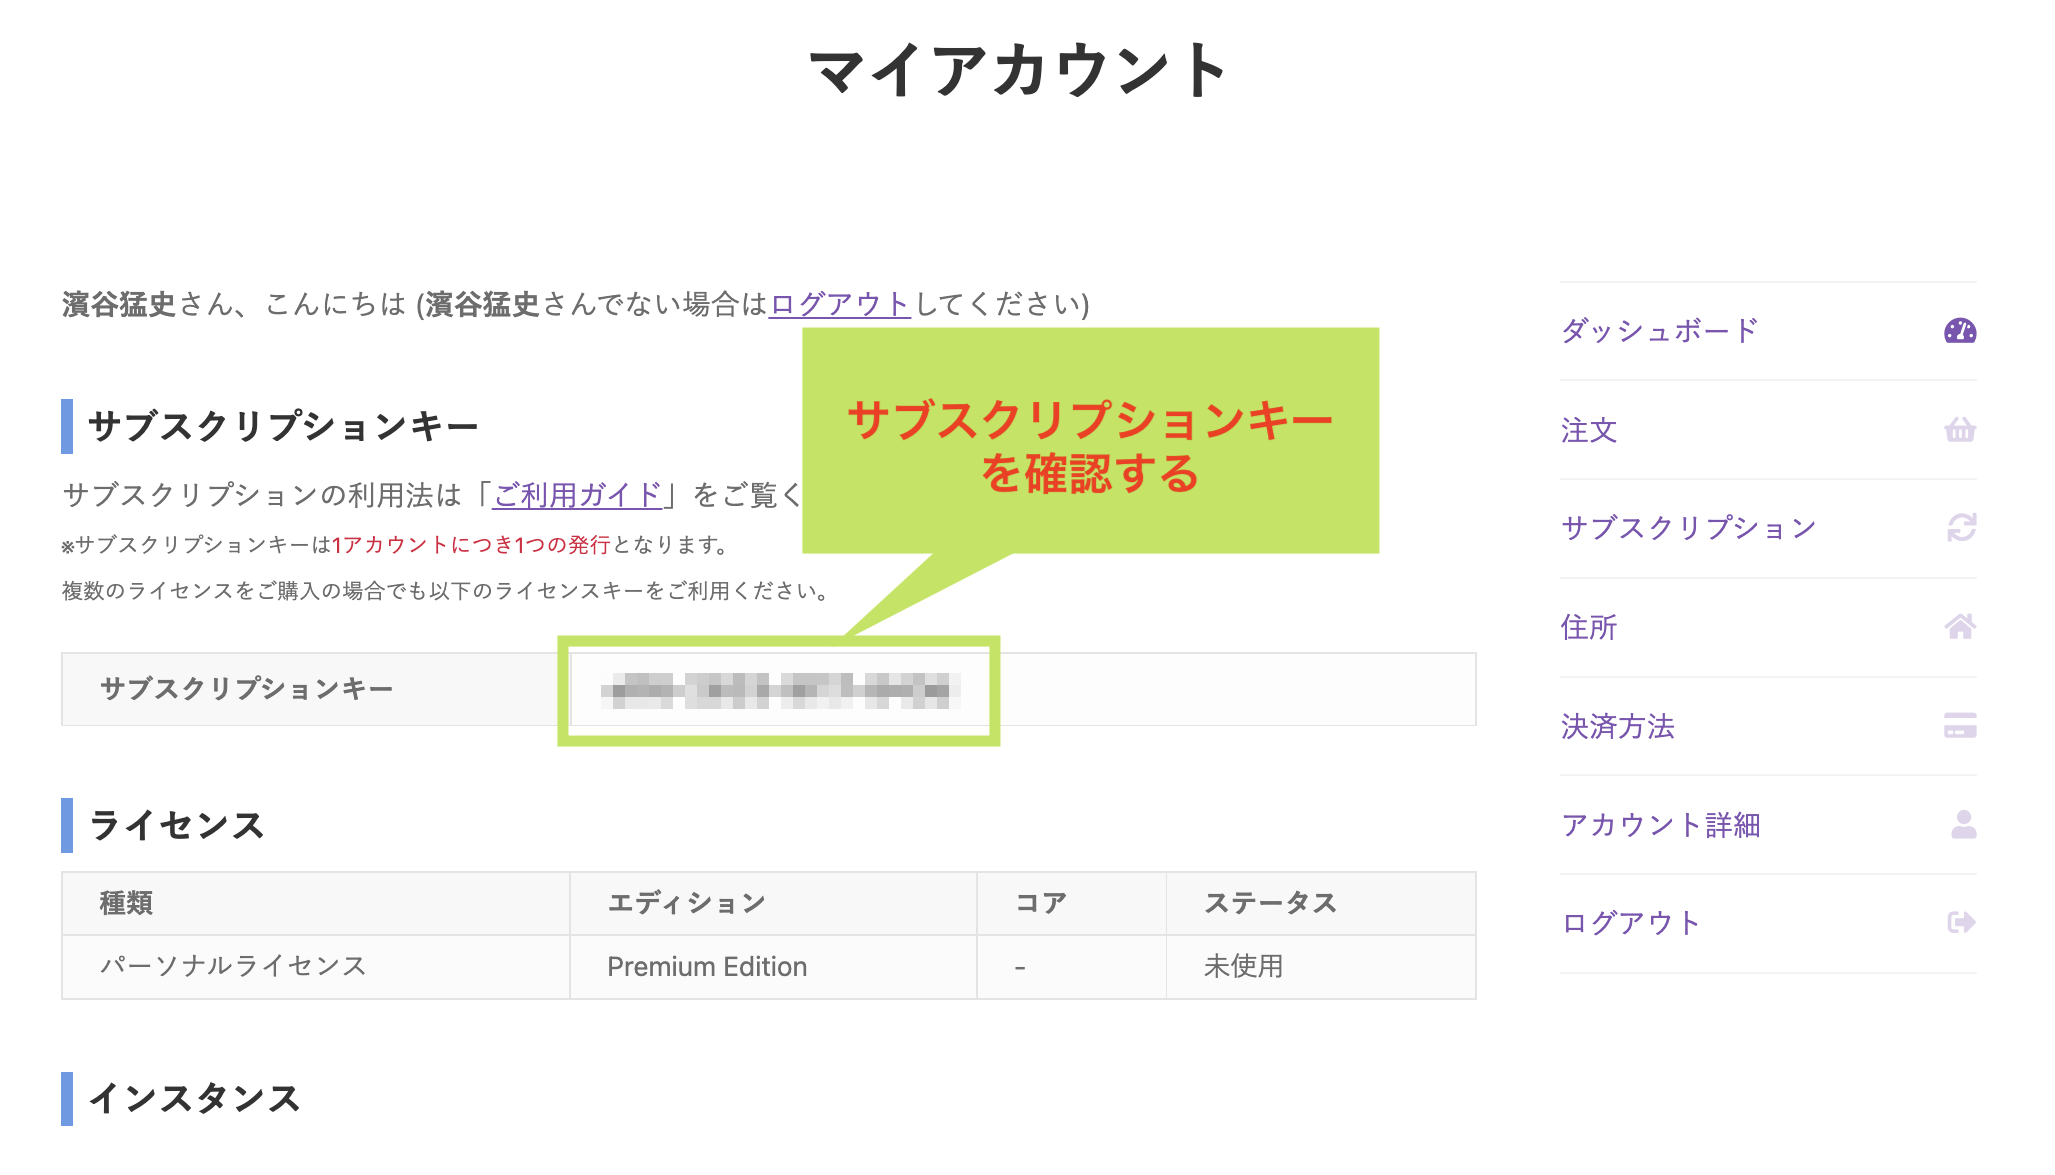Image resolution: width=2055 pixels, height=1175 pixels.
Task: Click the dashboard gauge icon
Action: point(1959,331)
